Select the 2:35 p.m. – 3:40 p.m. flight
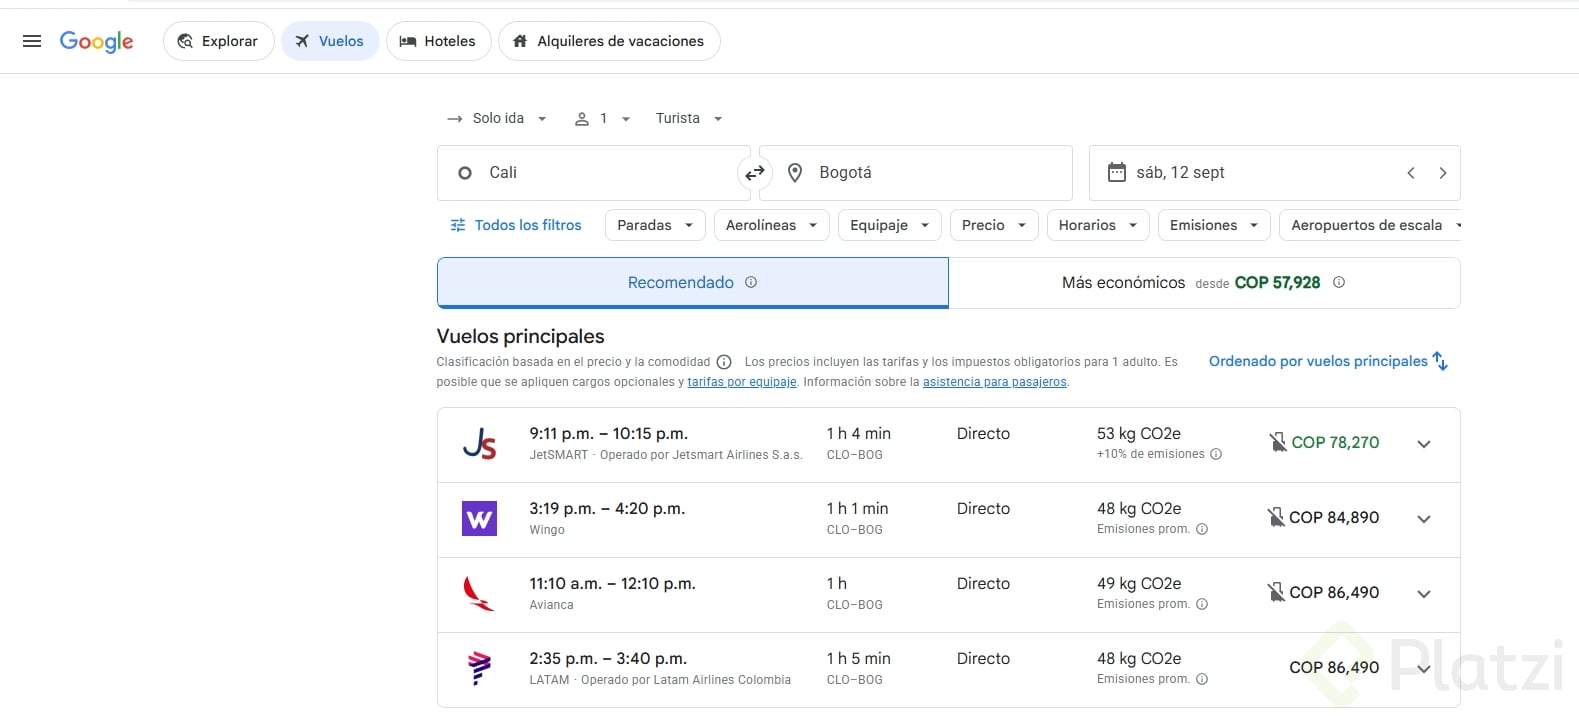Image resolution: width=1579 pixels, height=716 pixels. [x=948, y=670]
